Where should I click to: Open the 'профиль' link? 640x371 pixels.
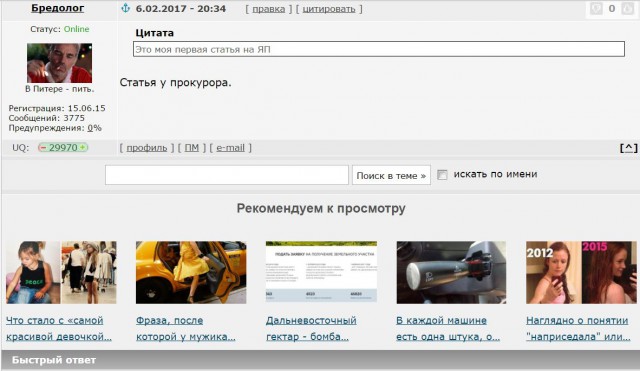tap(147, 148)
